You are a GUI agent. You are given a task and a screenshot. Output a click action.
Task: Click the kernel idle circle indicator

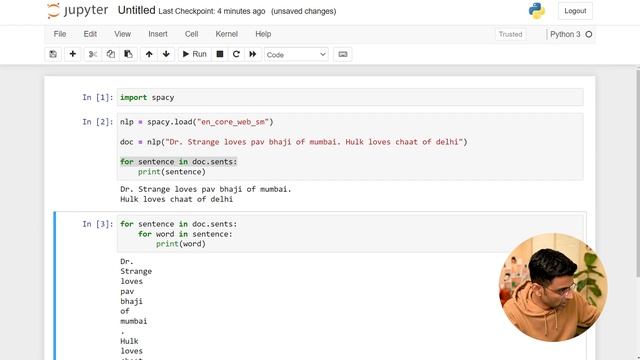[x=589, y=34]
